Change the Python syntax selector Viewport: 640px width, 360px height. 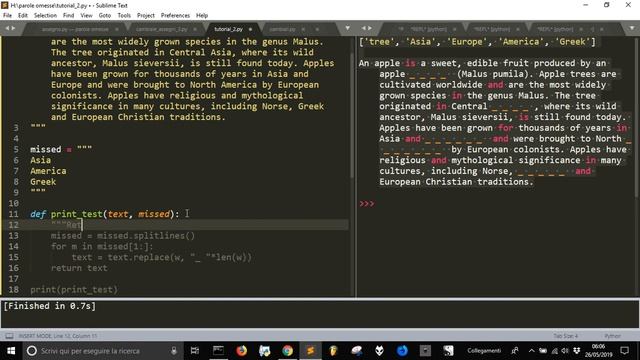[612, 336]
